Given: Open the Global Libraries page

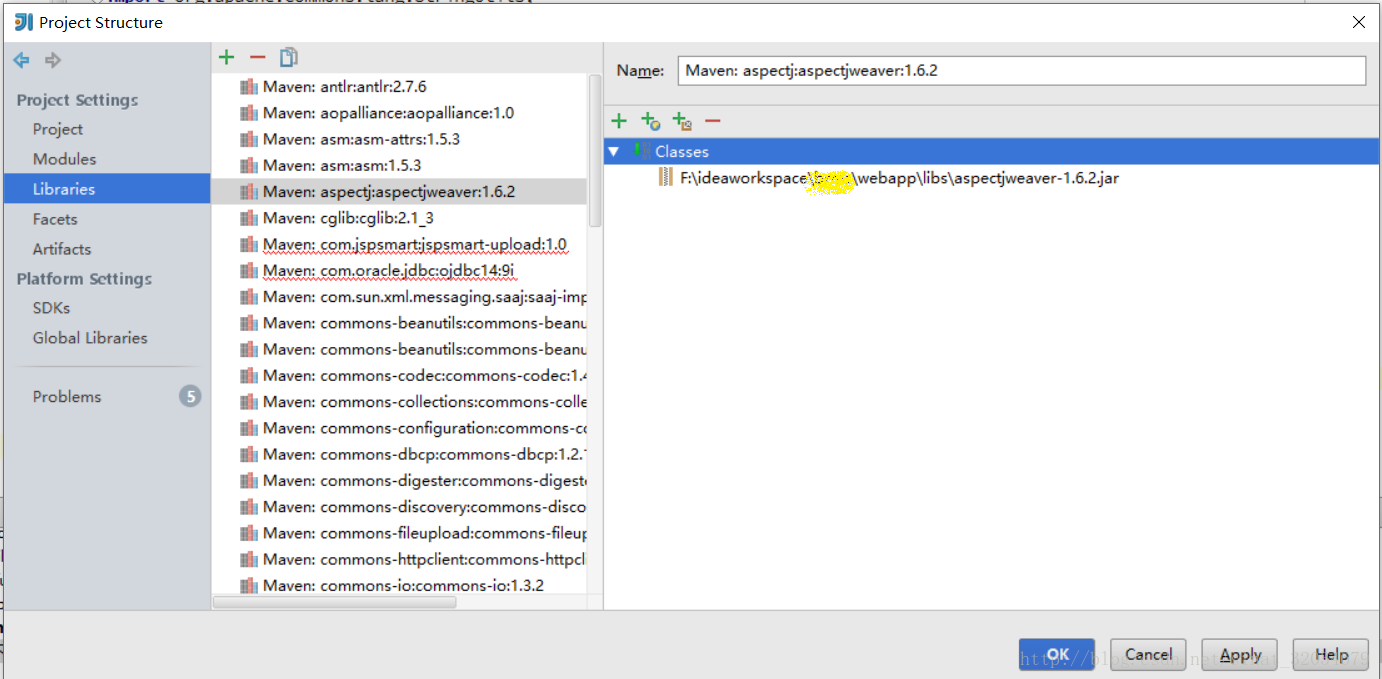Looking at the screenshot, I should [x=90, y=338].
